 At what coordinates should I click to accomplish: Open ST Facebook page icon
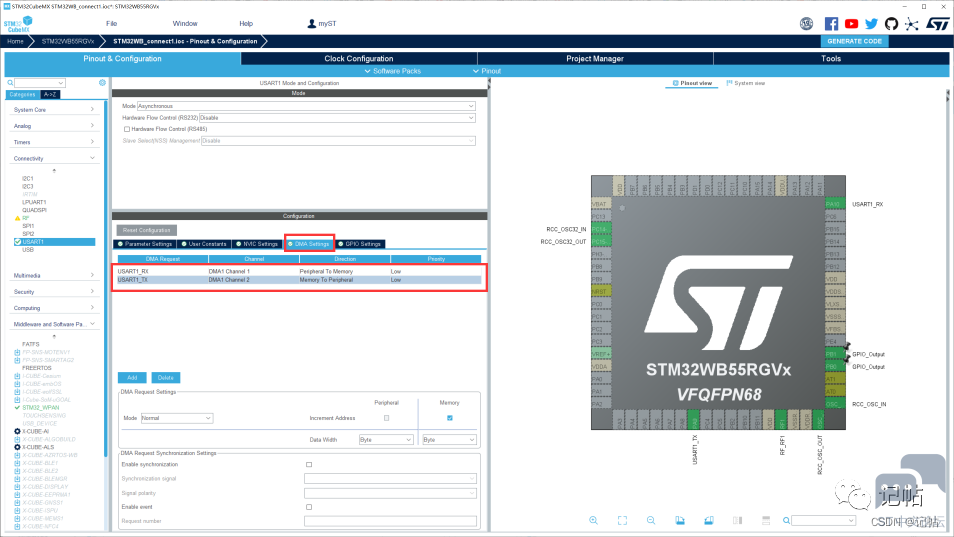point(831,24)
